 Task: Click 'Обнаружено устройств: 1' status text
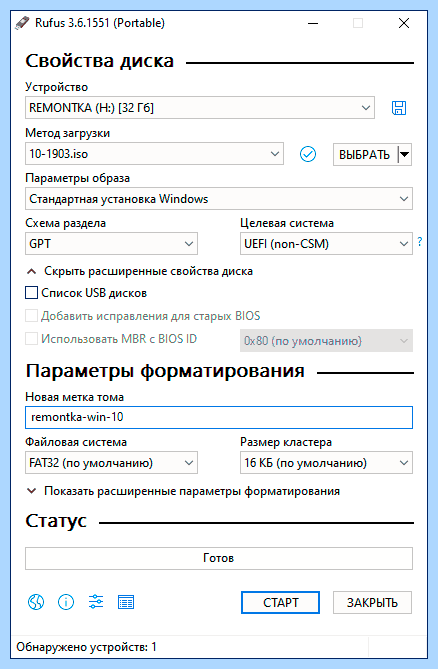coord(86,647)
